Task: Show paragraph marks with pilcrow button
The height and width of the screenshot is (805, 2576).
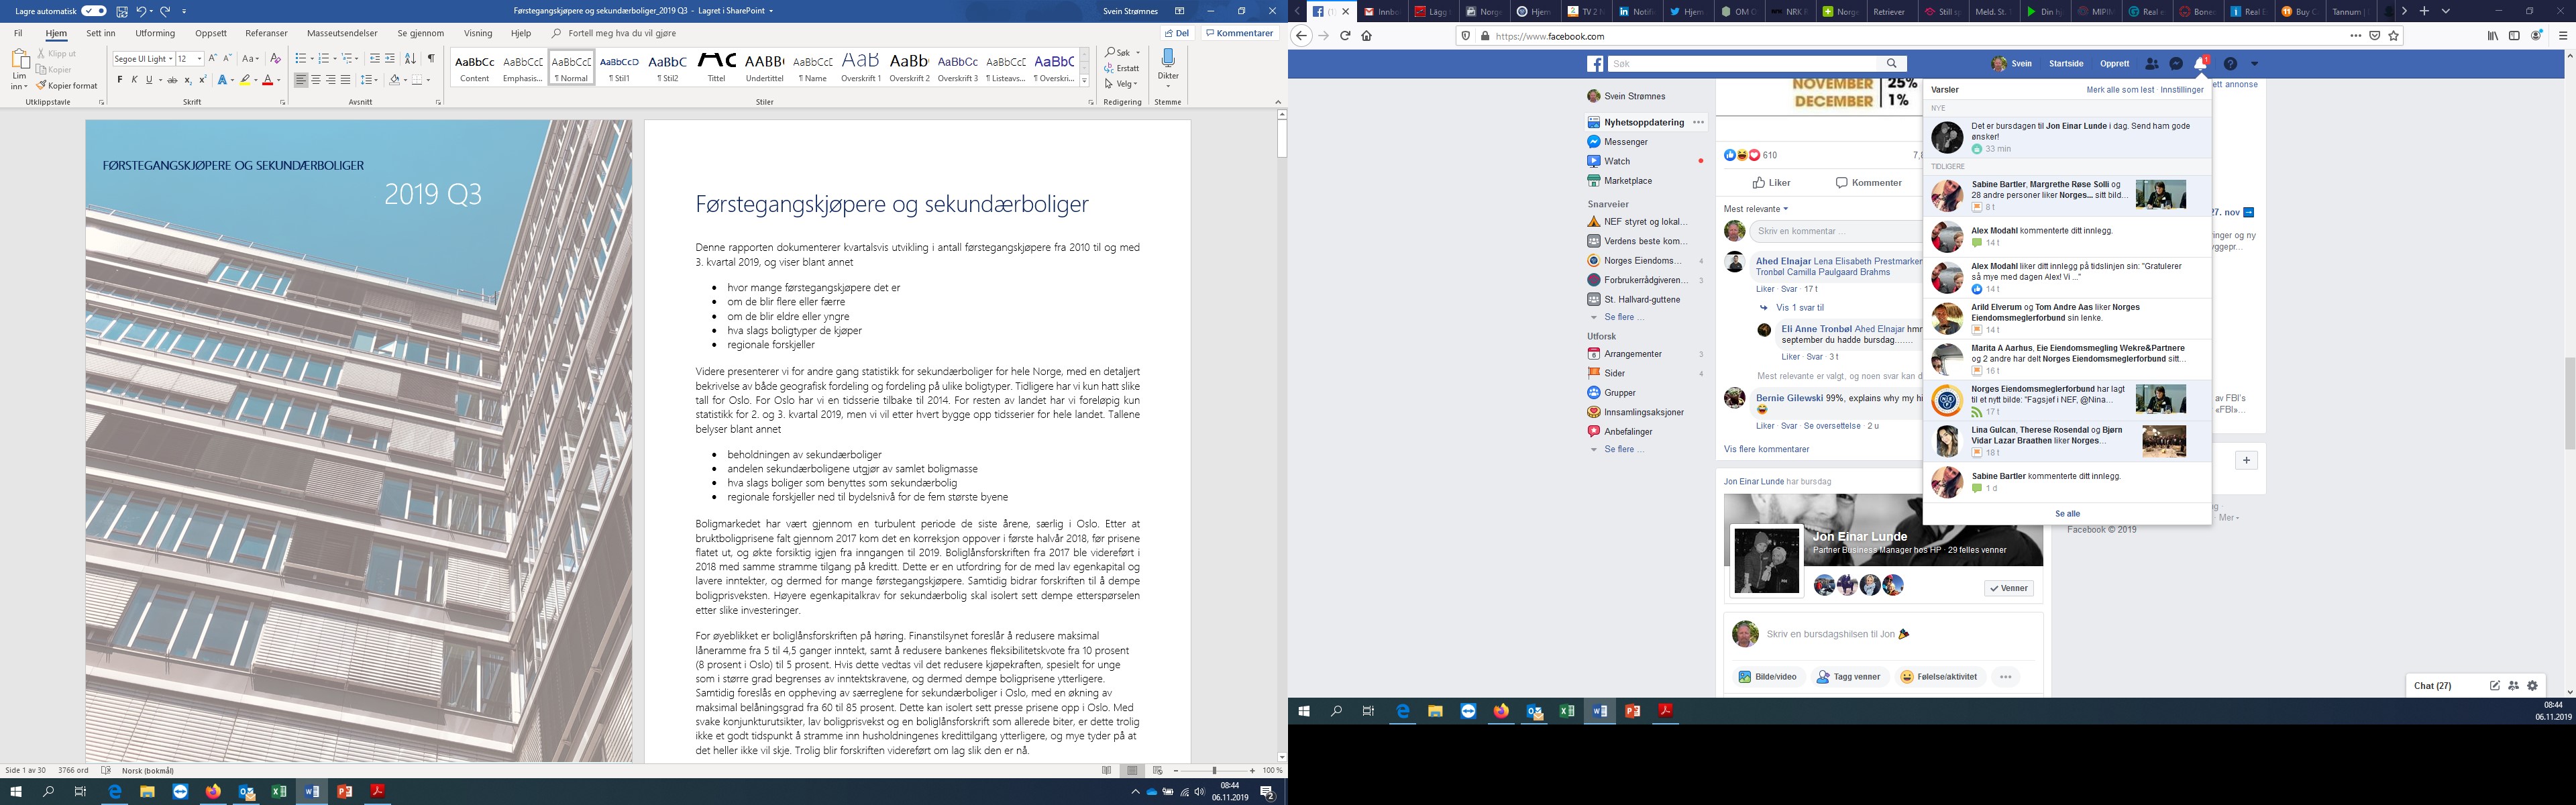Action: (x=431, y=59)
